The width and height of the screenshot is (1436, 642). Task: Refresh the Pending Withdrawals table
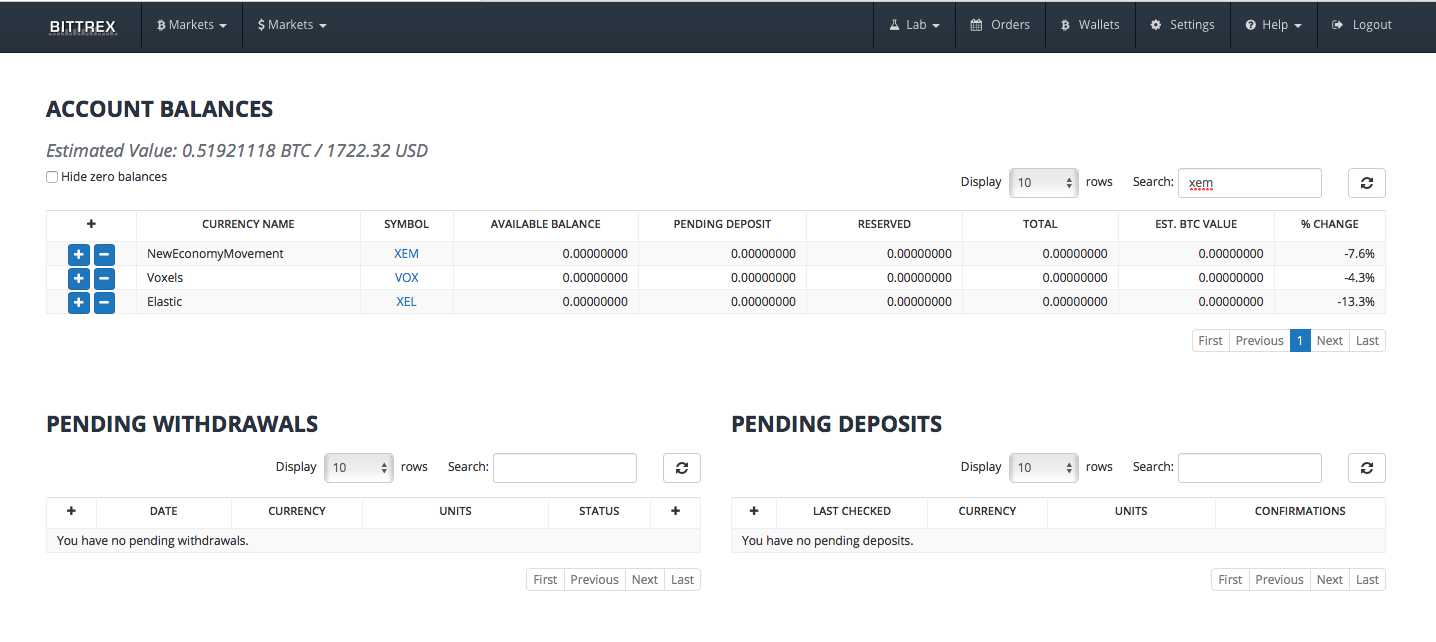(x=682, y=468)
